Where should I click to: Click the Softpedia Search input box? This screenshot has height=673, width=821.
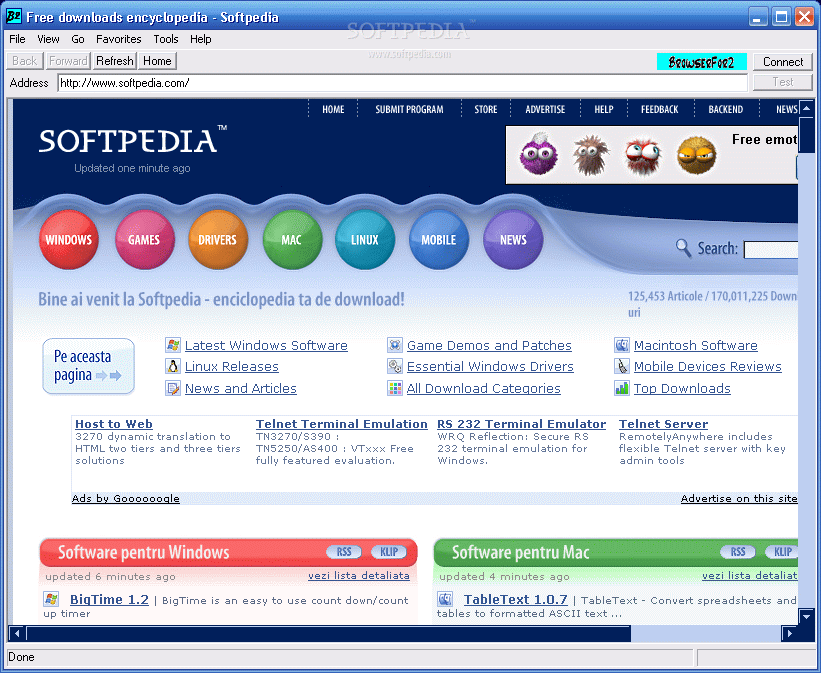(x=771, y=249)
